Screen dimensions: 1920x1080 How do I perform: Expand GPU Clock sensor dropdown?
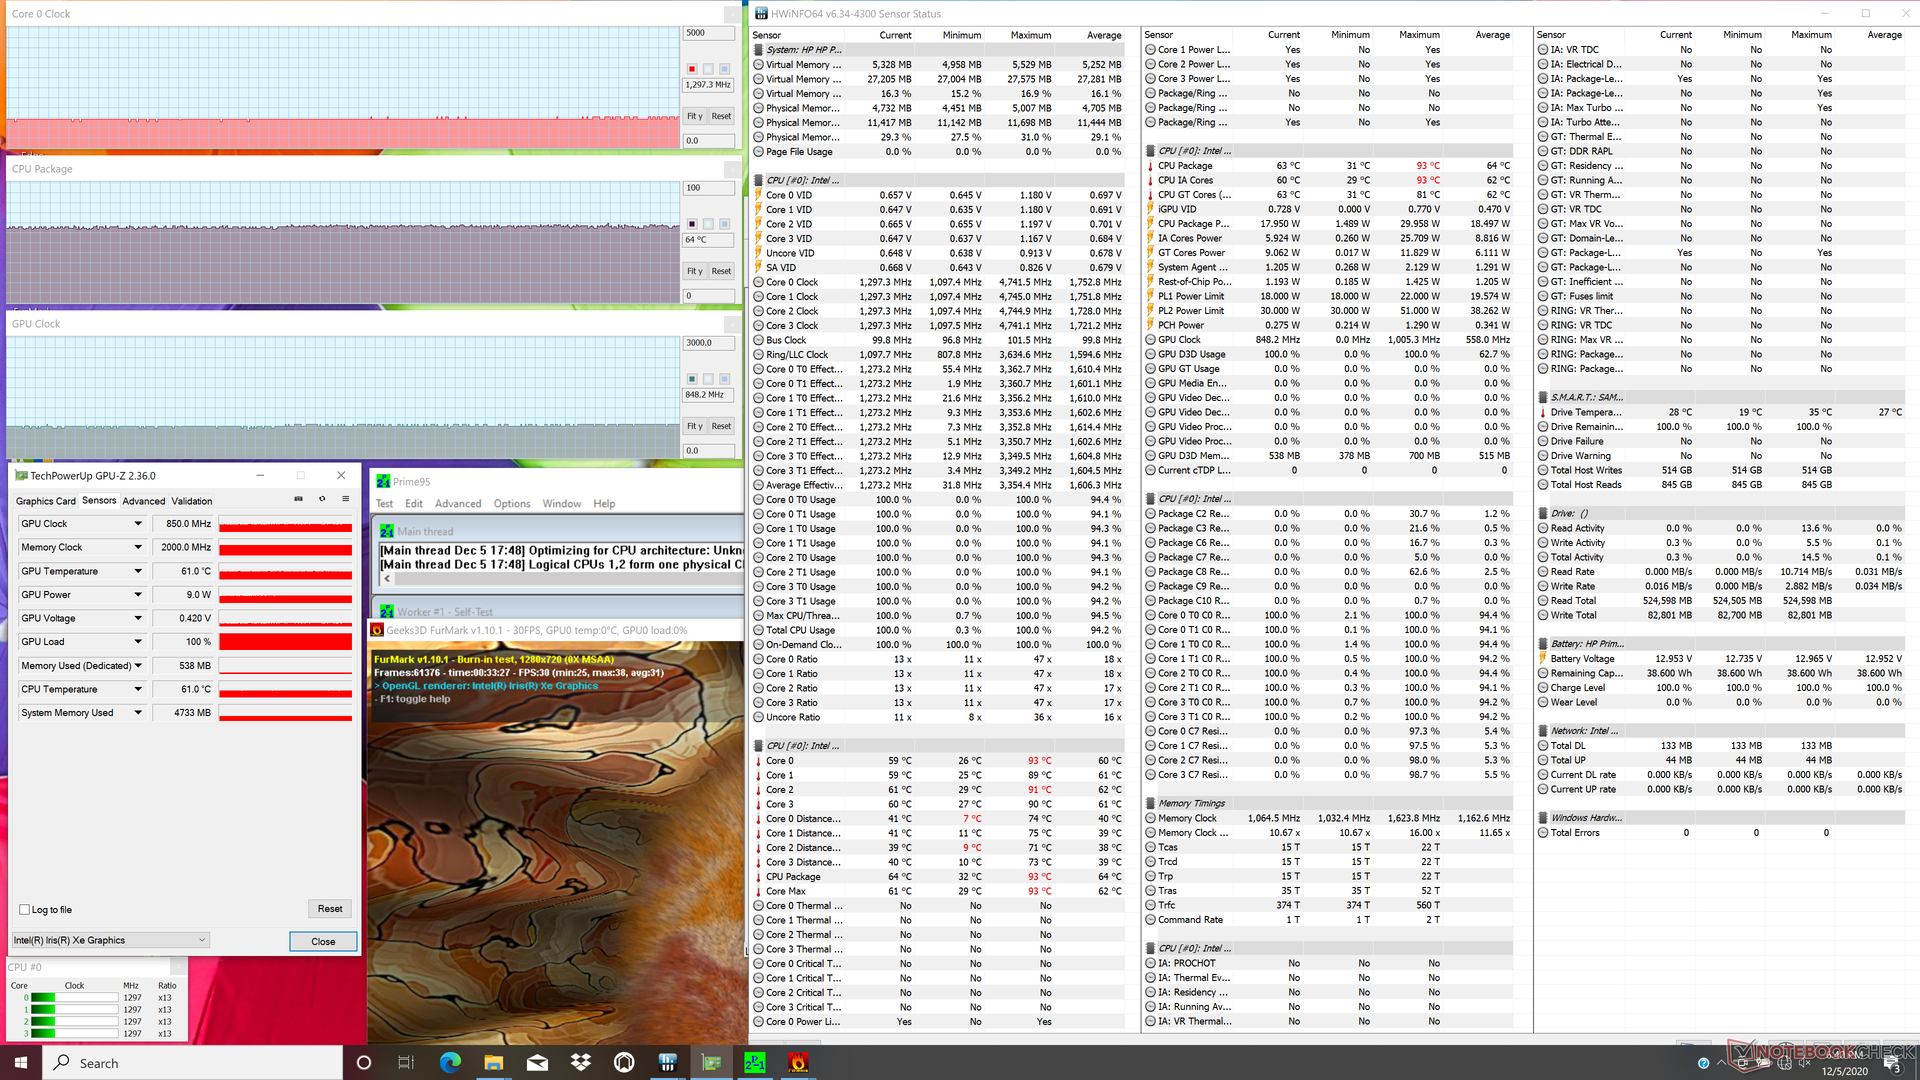[138, 524]
